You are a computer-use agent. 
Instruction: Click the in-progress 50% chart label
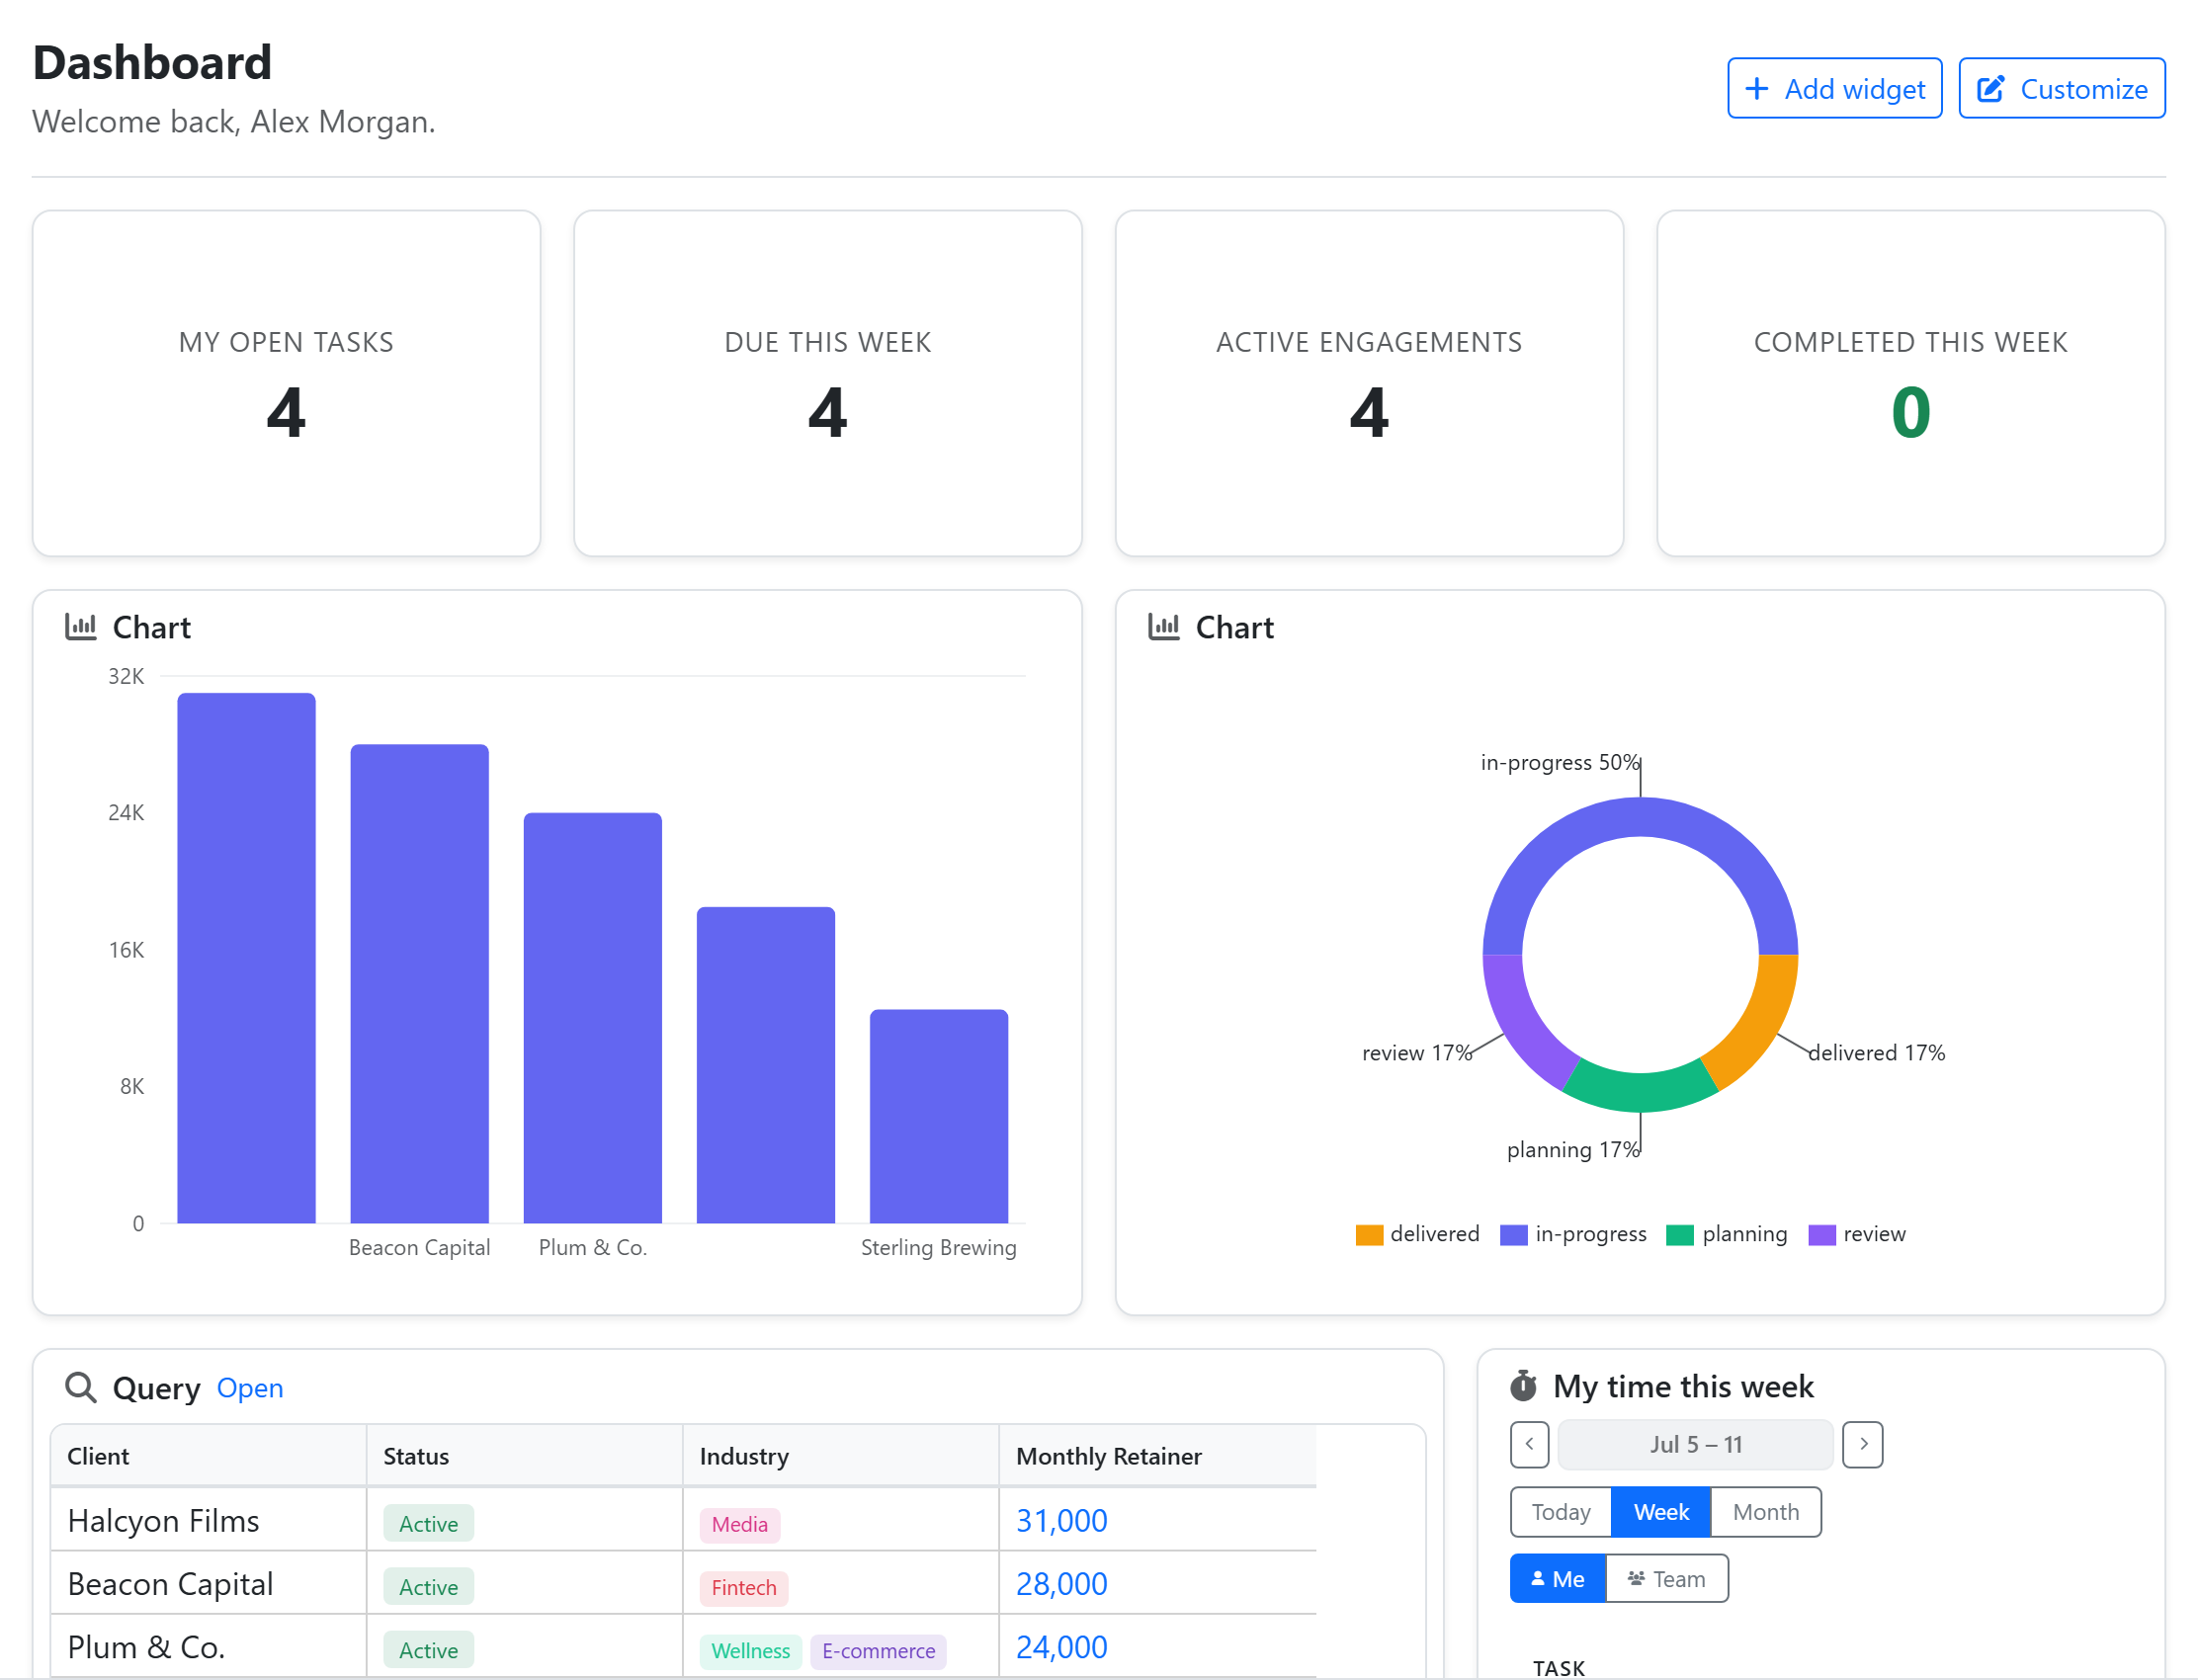click(x=1560, y=762)
